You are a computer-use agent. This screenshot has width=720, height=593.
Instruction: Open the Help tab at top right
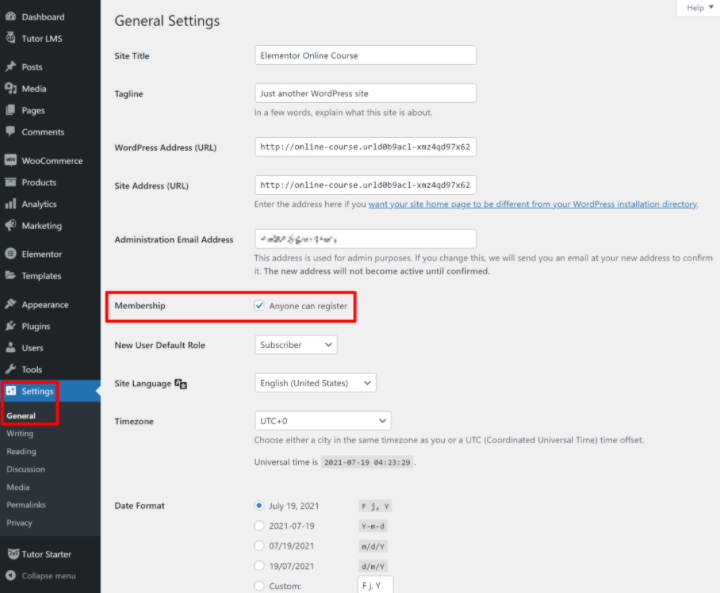point(697,7)
